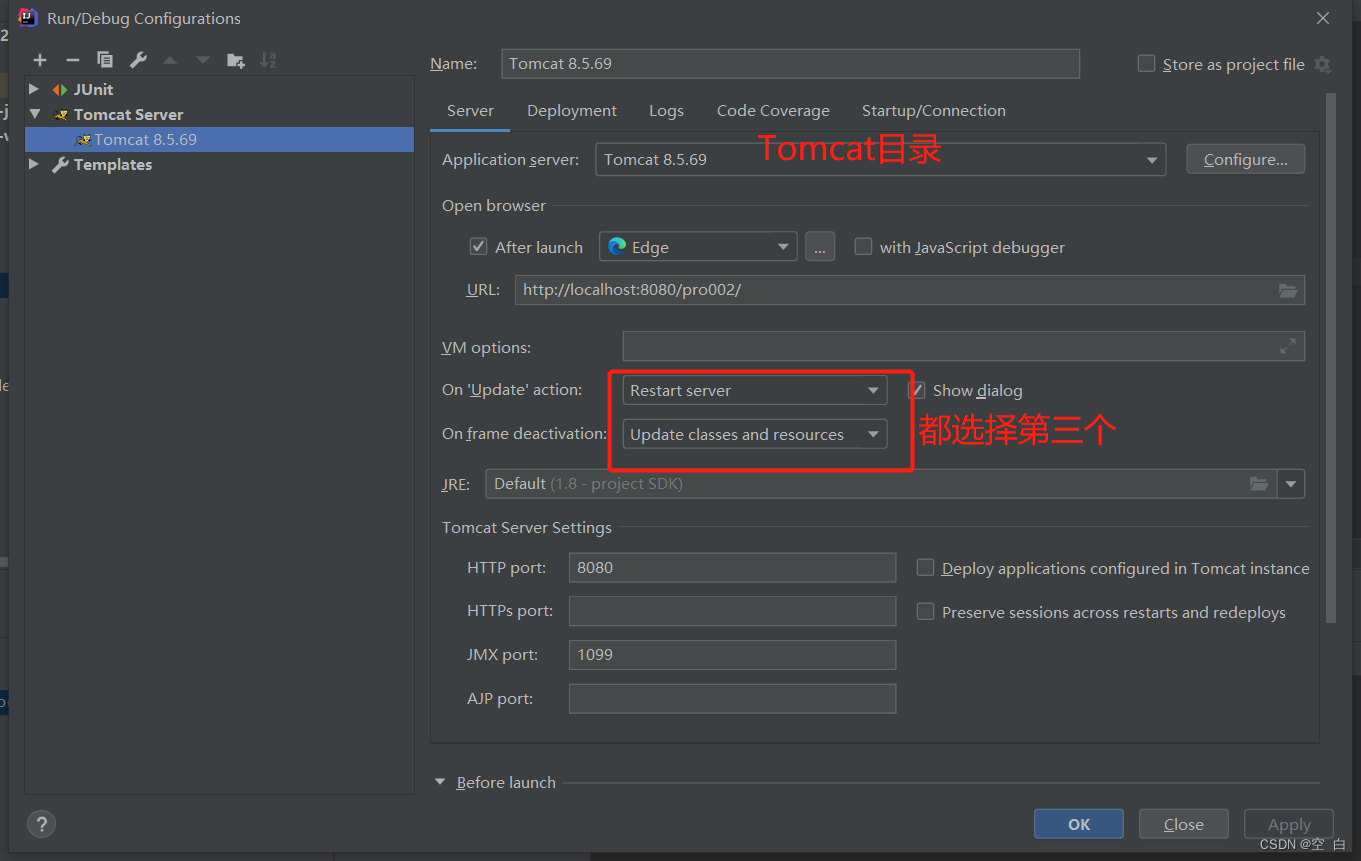The image size is (1361, 861).
Task: Click browser ellipsis button
Action: tap(820, 247)
